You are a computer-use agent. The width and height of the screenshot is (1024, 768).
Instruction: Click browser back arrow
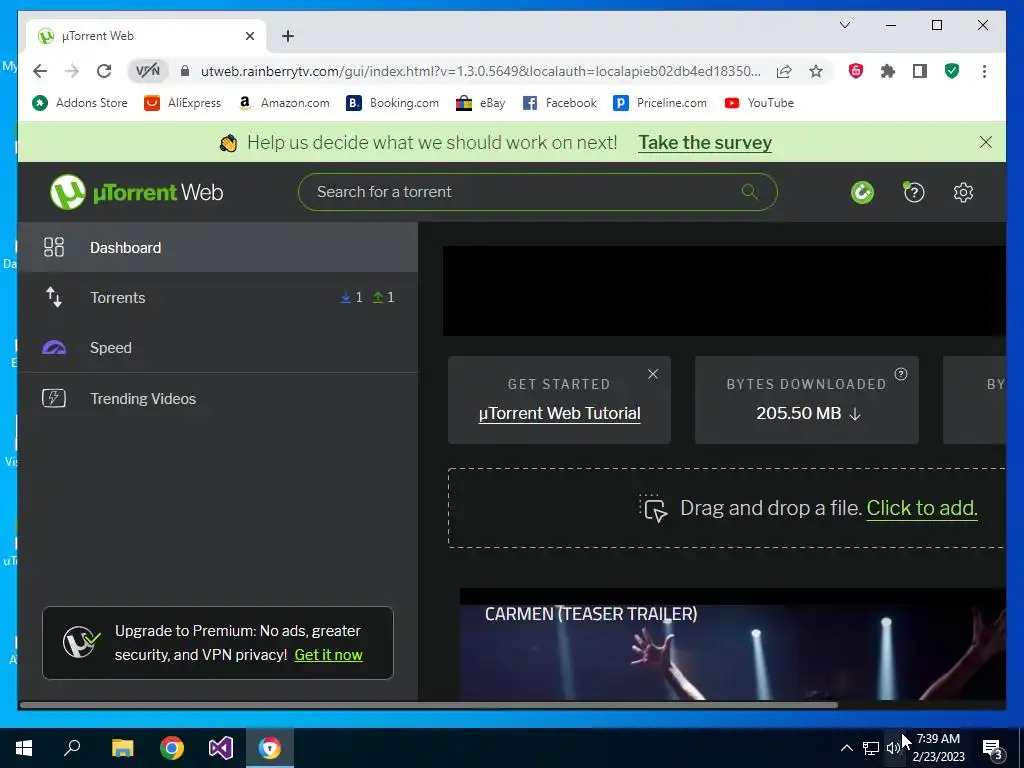click(x=40, y=71)
